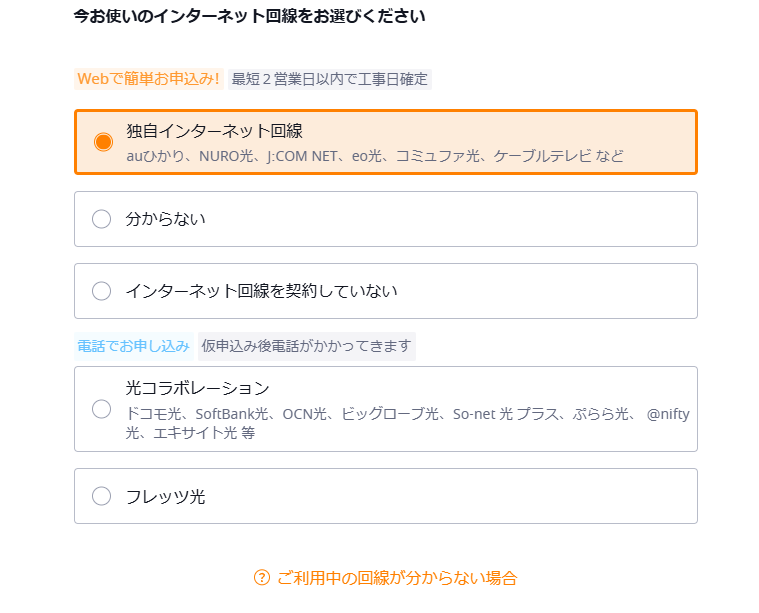Click the 独自インターネット回線 option title text

point(214,131)
